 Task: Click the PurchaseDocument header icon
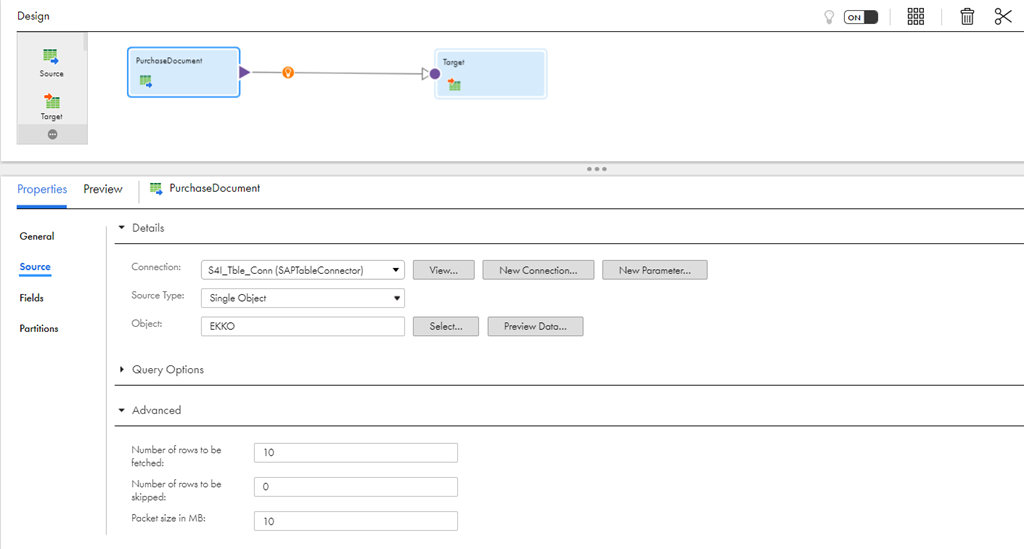(x=156, y=189)
